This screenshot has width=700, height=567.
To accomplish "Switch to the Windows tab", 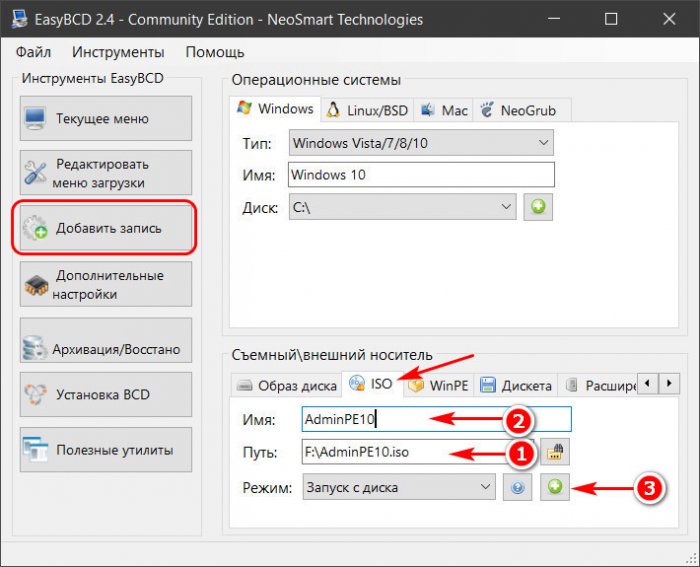I will point(275,109).
